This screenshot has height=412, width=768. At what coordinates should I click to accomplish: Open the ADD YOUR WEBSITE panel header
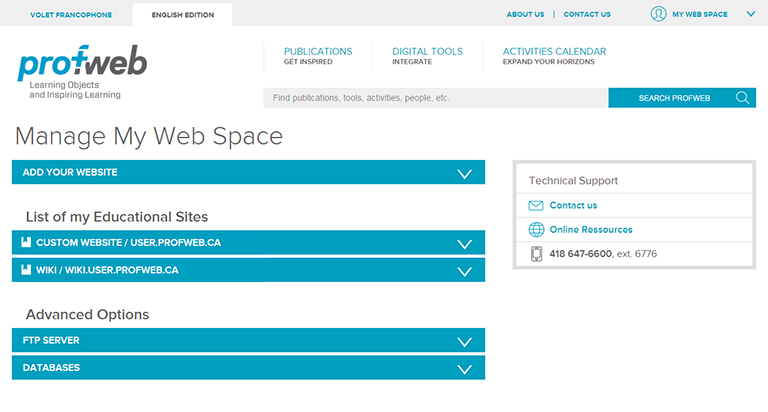click(x=248, y=172)
